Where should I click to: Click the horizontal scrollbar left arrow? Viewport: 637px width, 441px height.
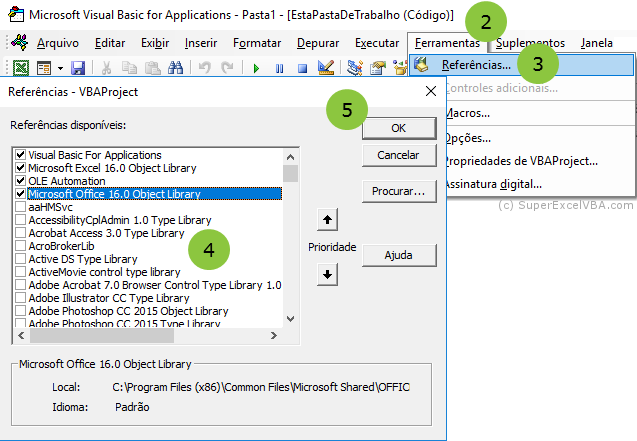22,335
